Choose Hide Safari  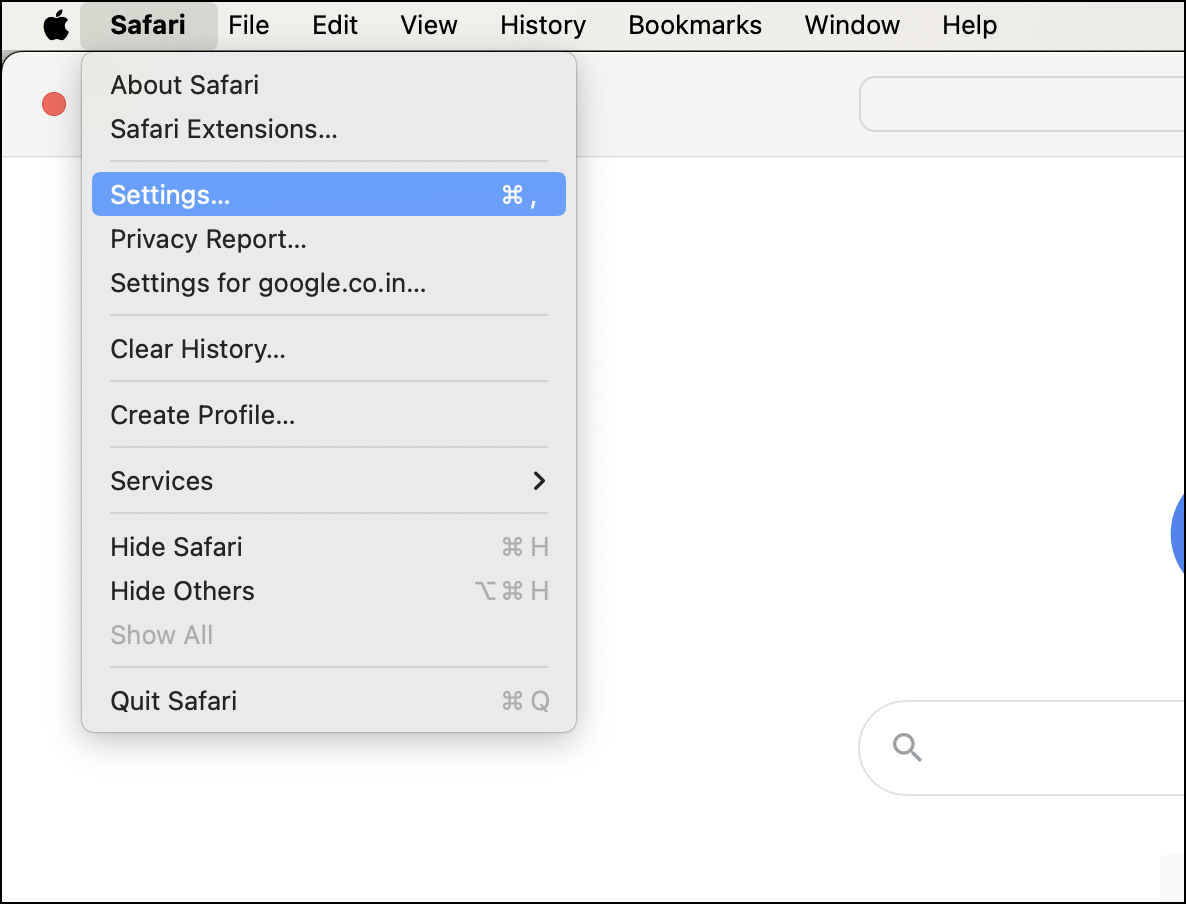328,546
